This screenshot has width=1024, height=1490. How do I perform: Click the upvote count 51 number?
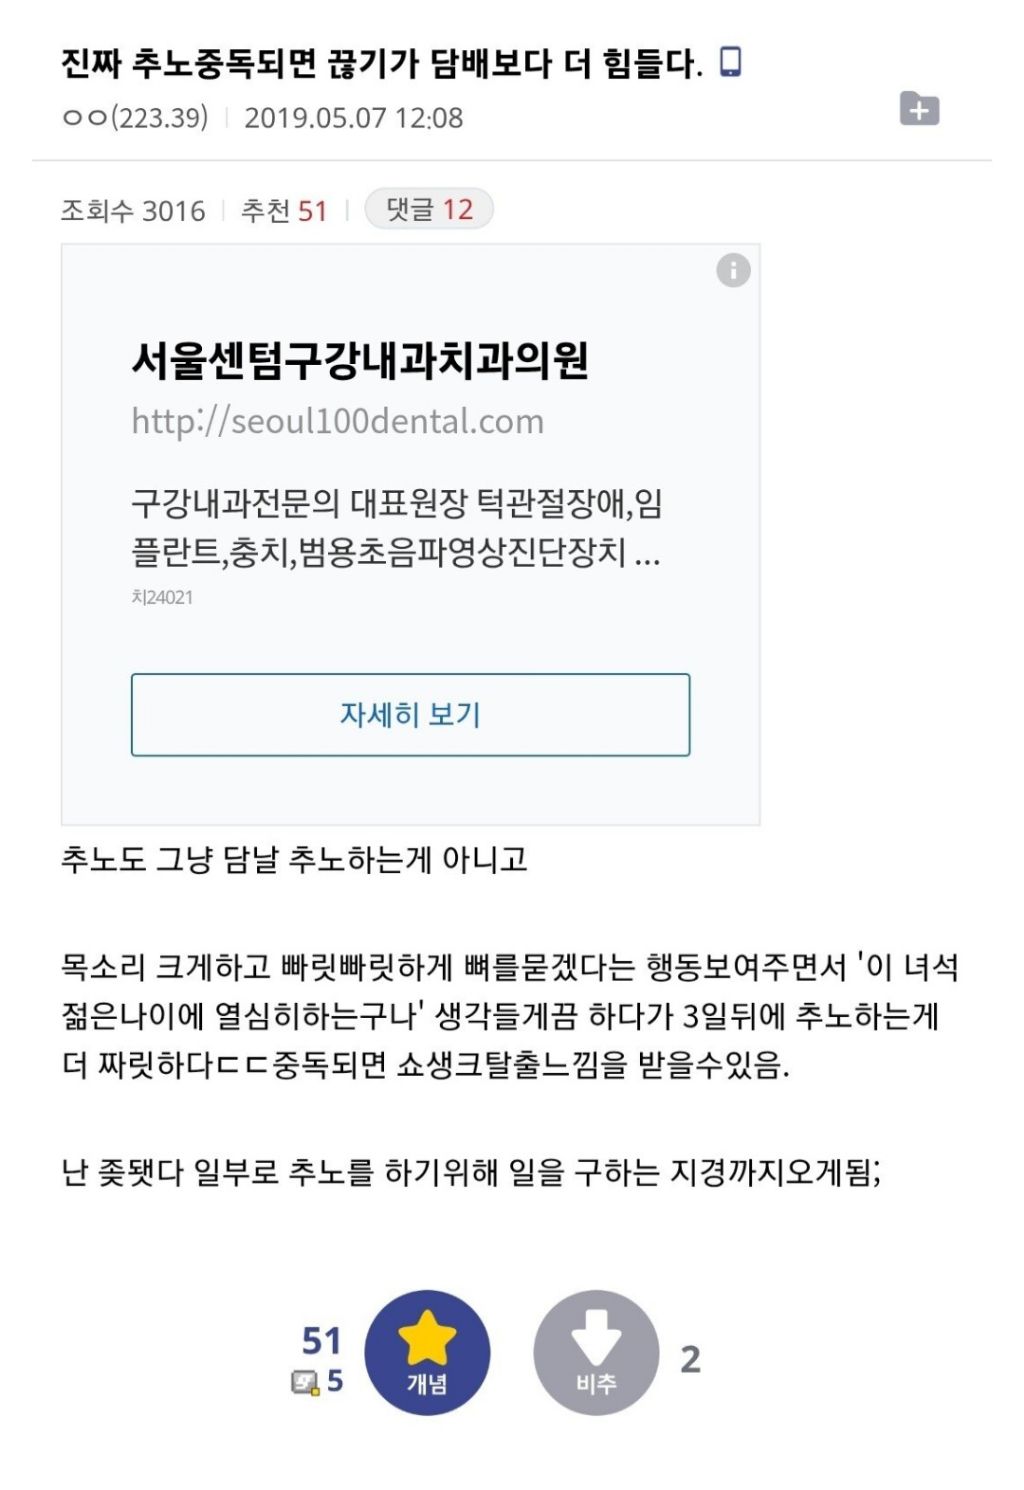[x=322, y=1340]
